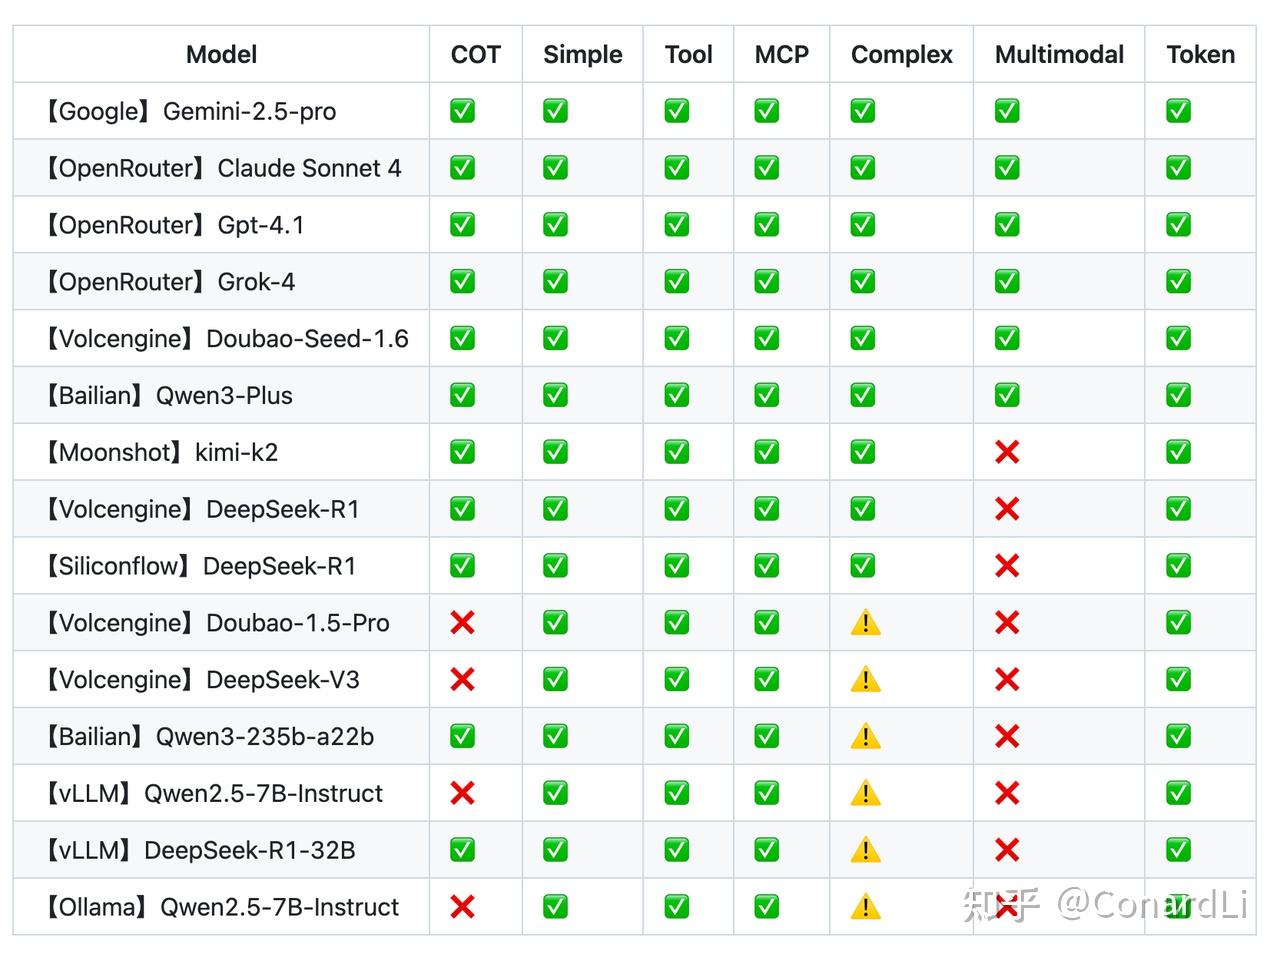Click the Multimodal cross for Volcengine DeepSeek-R1
Image resolution: width=1280 pixels, height=954 pixels.
tap(1007, 509)
